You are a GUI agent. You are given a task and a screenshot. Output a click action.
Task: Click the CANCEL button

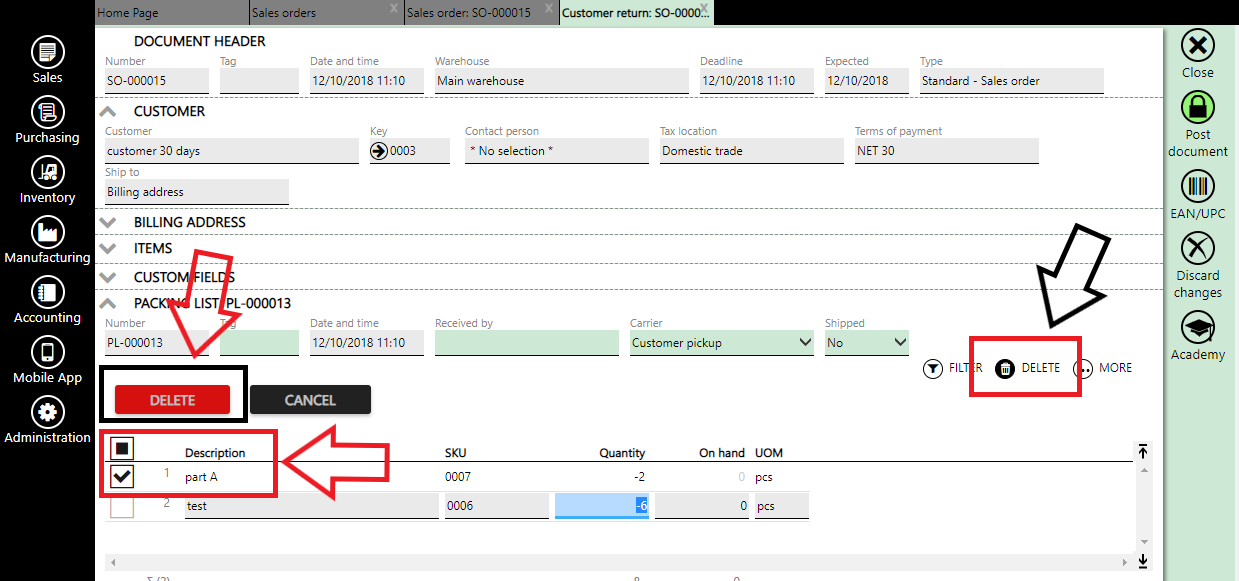click(x=310, y=400)
